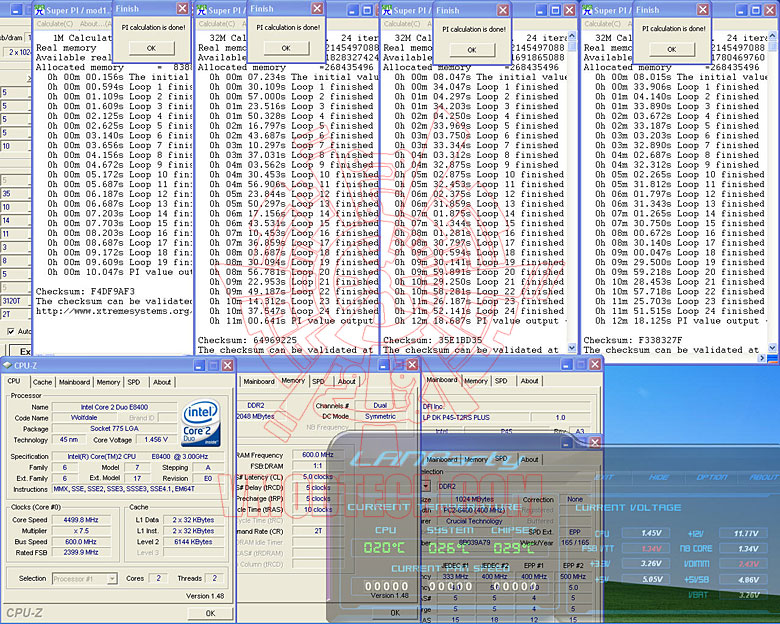This screenshot has width=780, height=624.
Task: Click Super PI icon of the 1M calculation window
Action: tap(39, 10)
